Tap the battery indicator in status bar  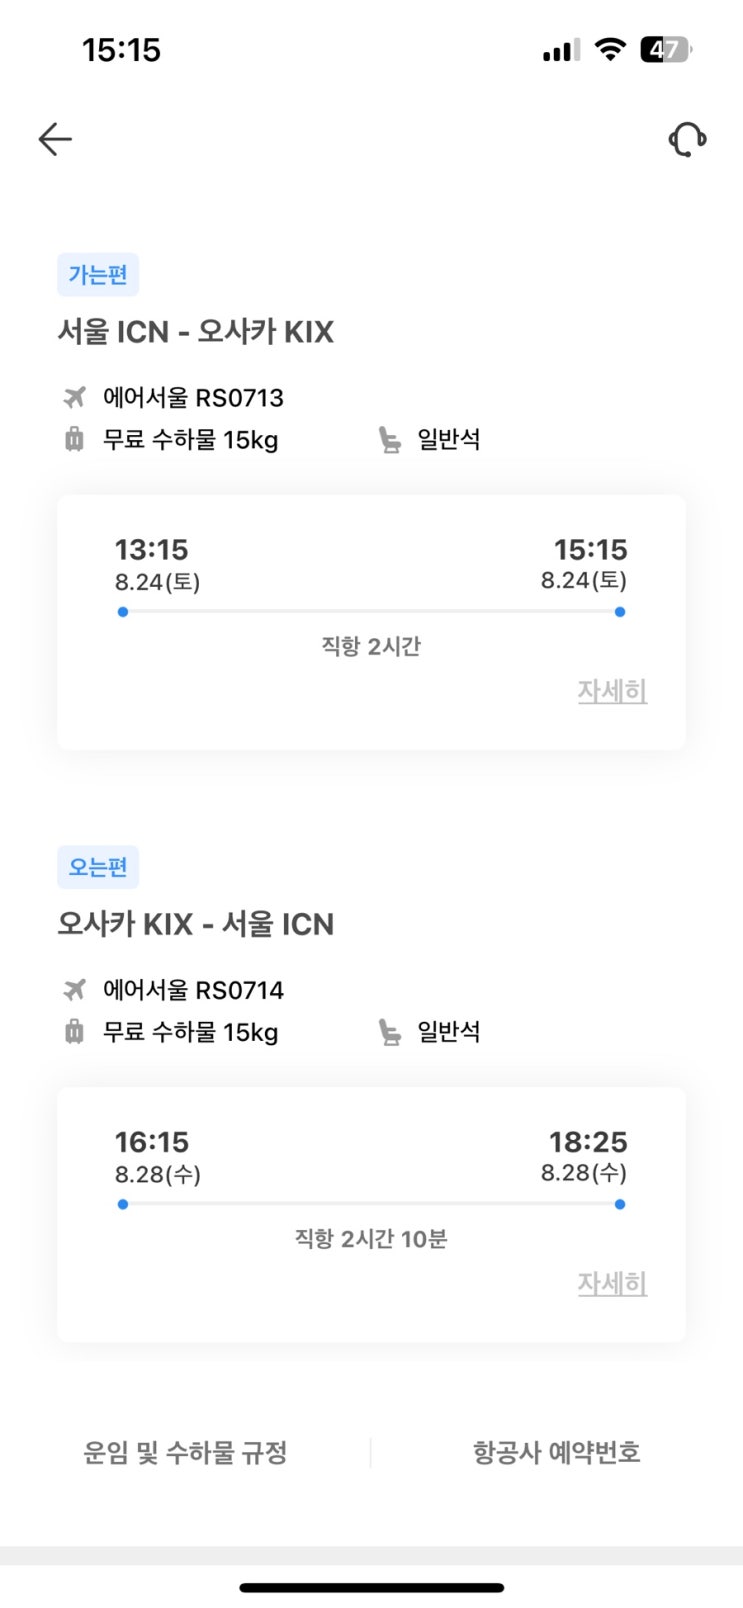tap(665, 49)
